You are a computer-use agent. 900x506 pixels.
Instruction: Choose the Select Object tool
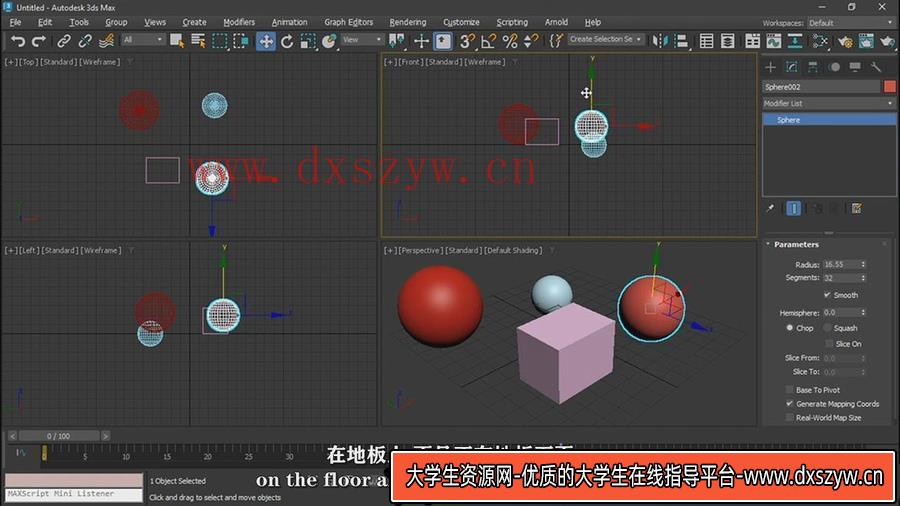pos(177,41)
